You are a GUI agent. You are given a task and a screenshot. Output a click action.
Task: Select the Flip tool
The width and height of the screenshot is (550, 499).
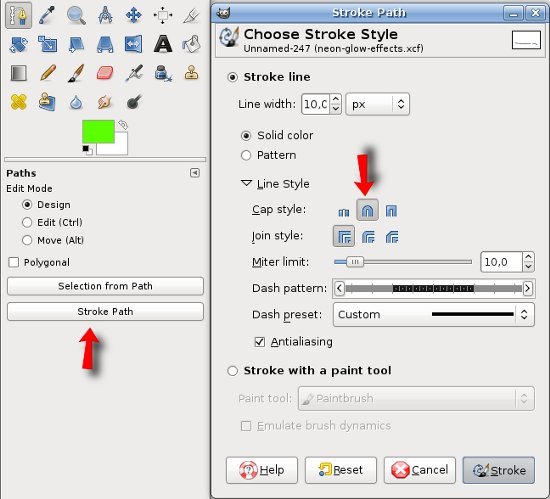134,44
